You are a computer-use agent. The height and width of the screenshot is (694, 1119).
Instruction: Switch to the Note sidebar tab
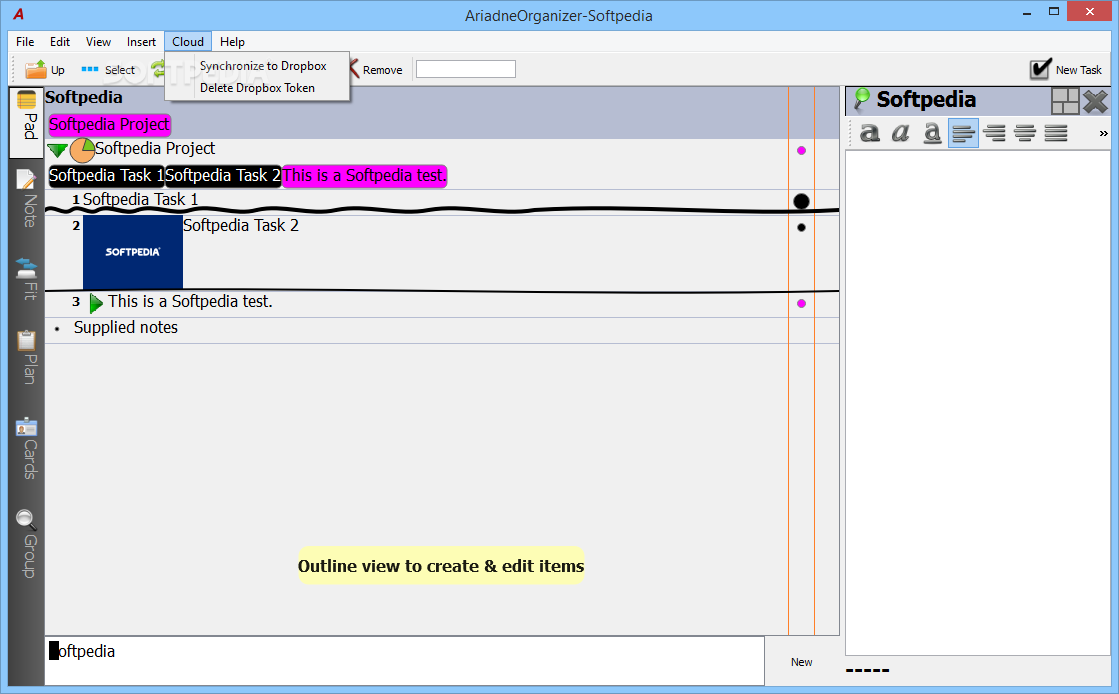[27, 199]
